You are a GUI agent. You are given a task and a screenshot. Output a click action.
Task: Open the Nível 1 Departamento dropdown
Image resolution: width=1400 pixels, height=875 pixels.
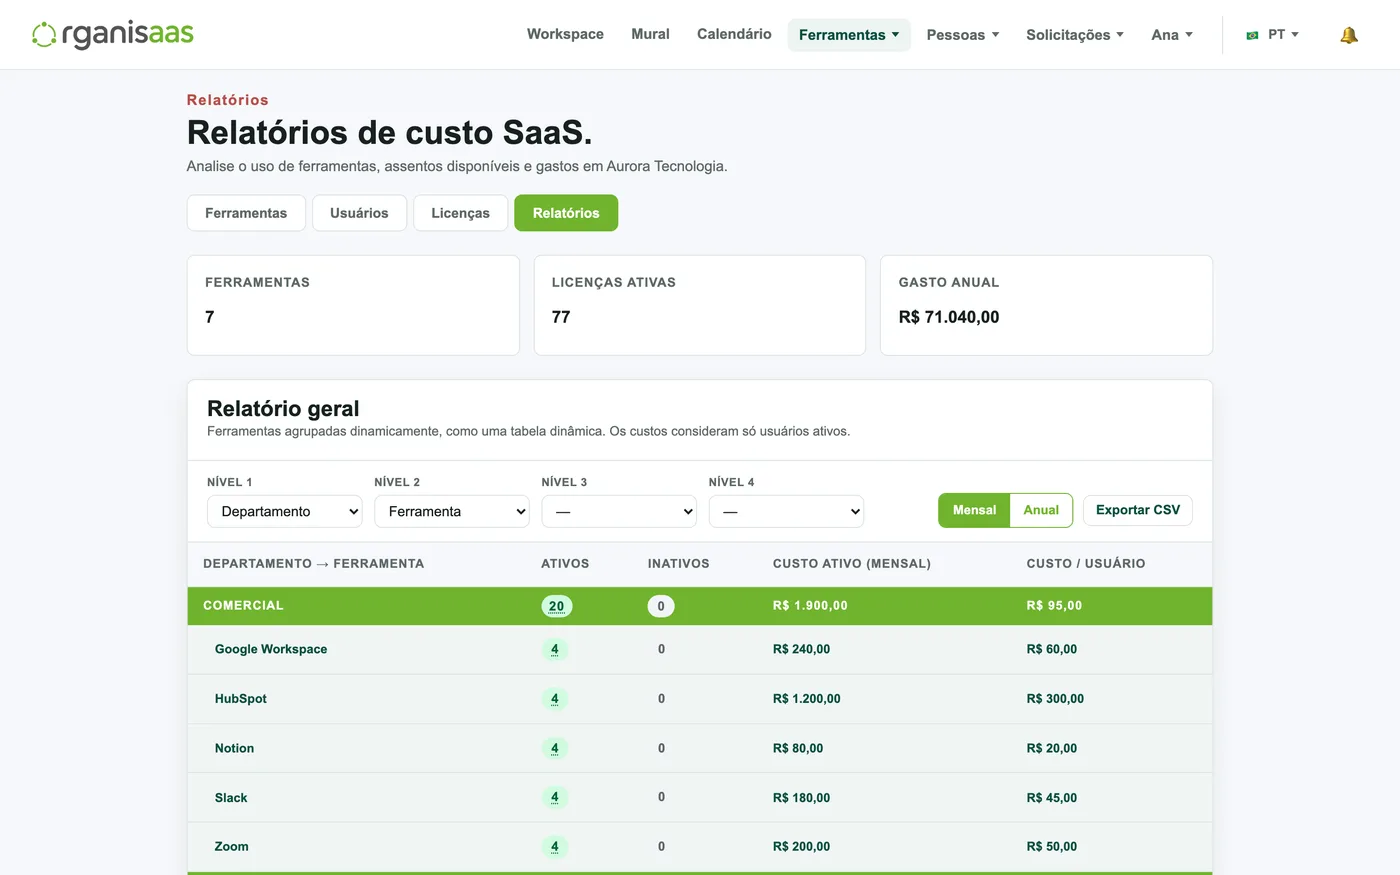pos(285,511)
